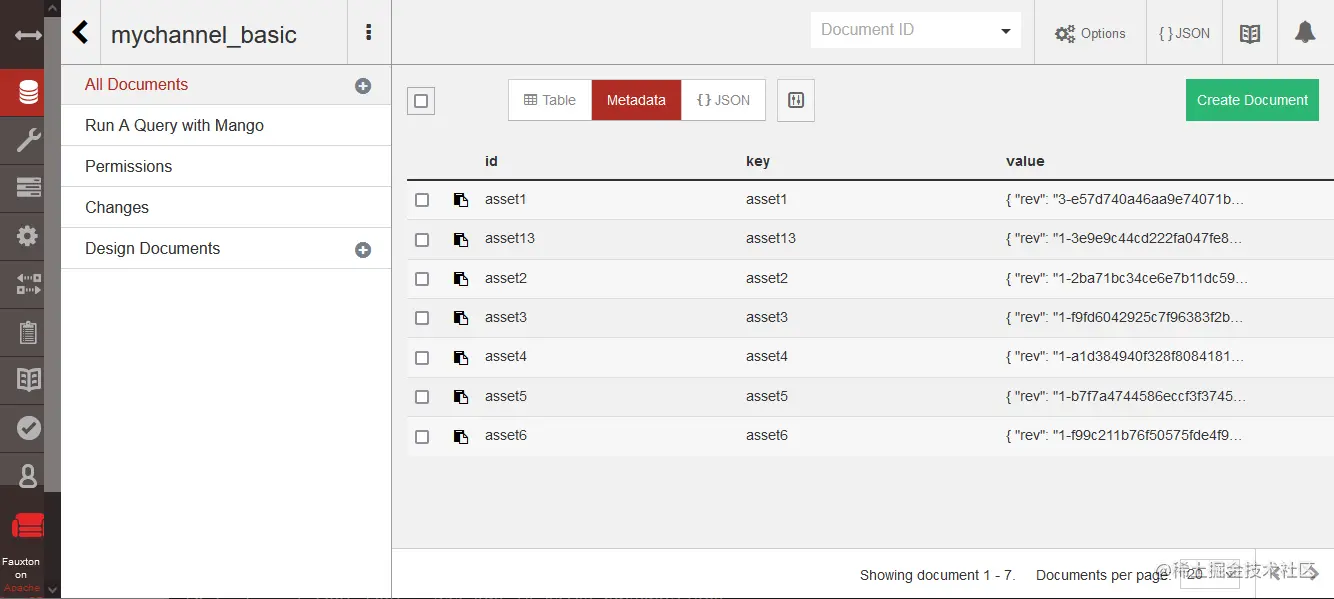Copy the asset13 document icon
The width and height of the screenshot is (1334, 599).
point(461,239)
